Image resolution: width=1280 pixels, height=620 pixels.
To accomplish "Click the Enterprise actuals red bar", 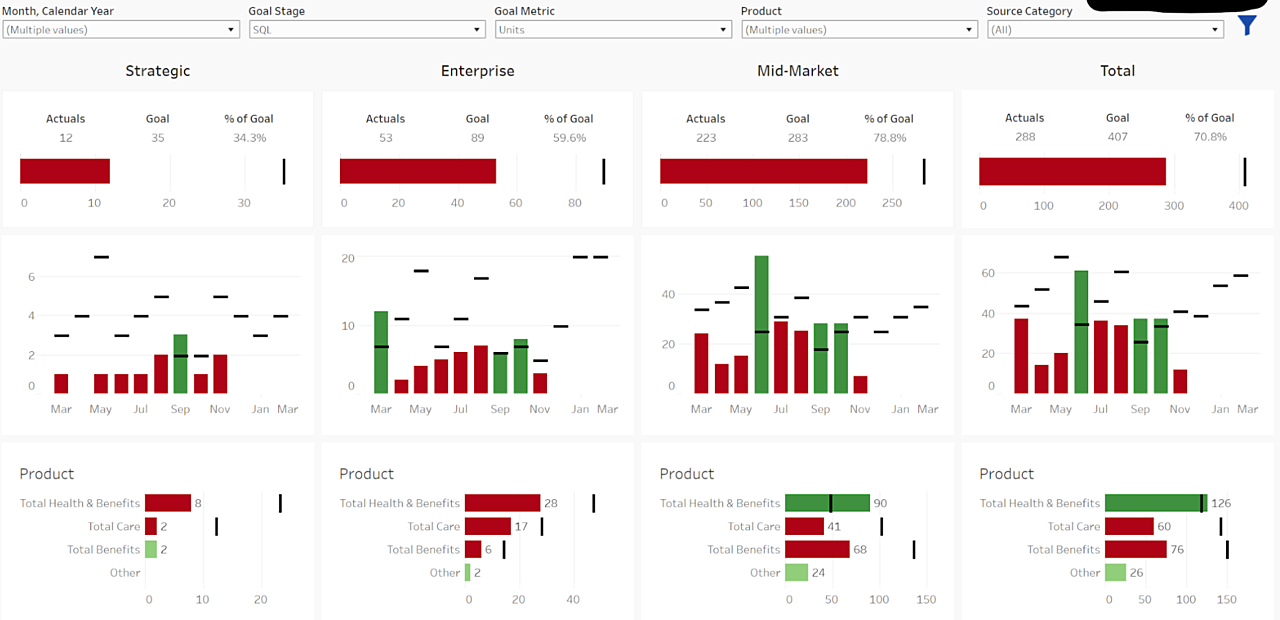I will [x=418, y=171].
